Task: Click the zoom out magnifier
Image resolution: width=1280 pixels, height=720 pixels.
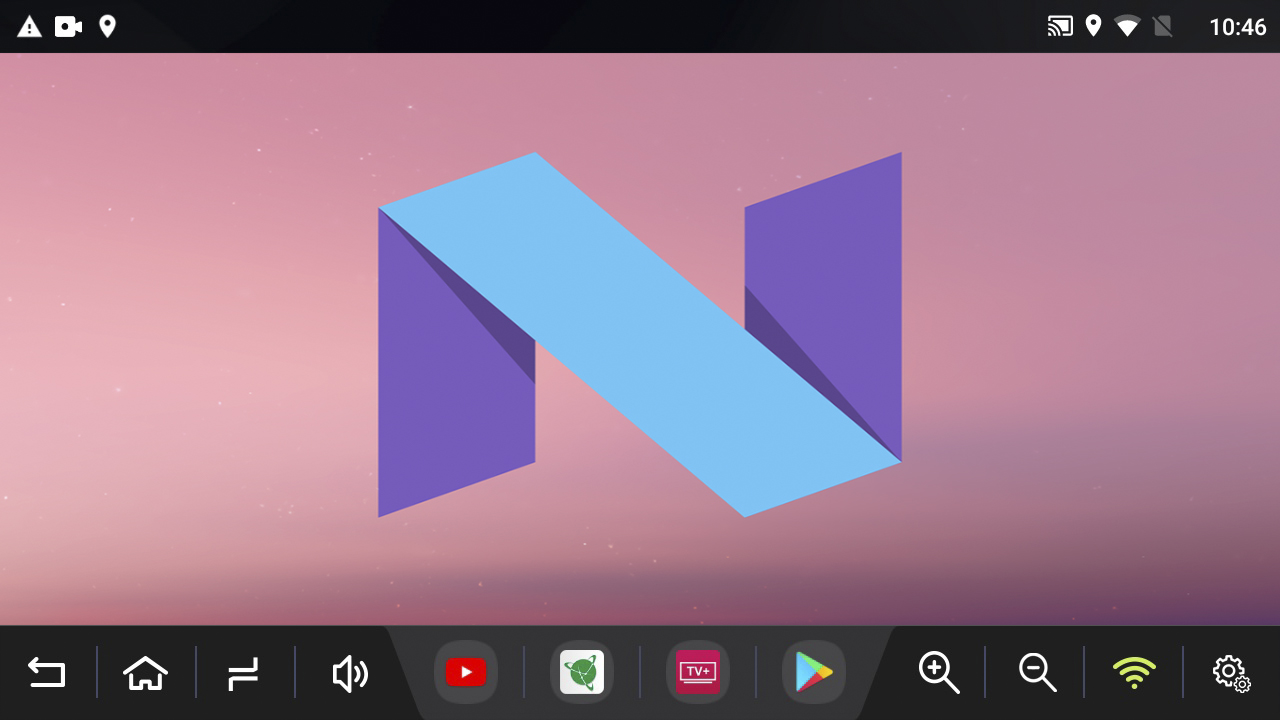Action: click(1037, 672)
